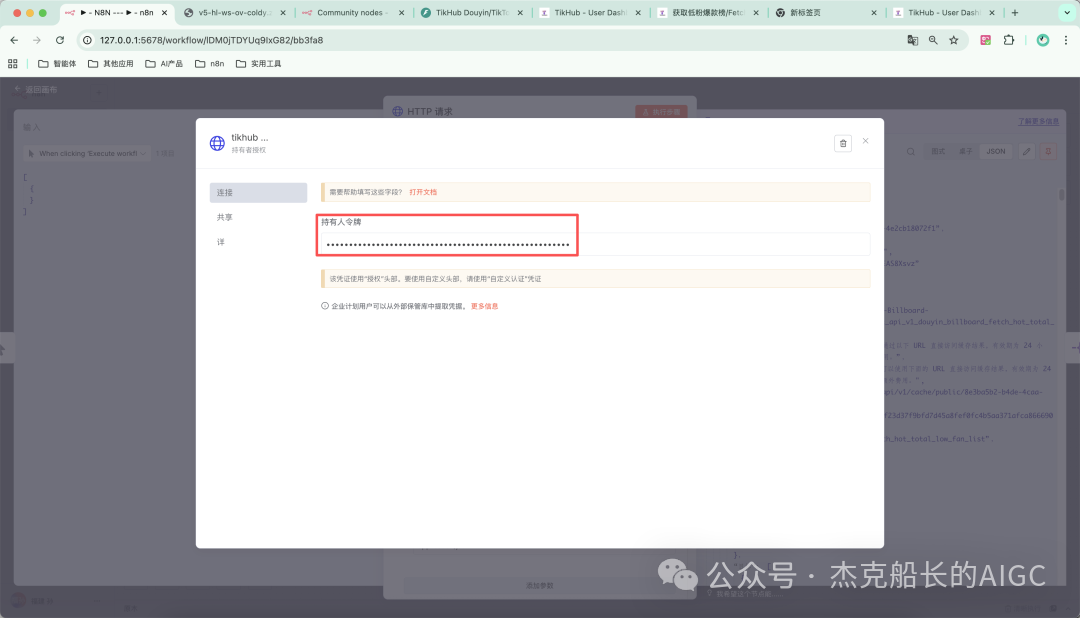Select the 连接 section in the sidebar

[x=258, y=192]
